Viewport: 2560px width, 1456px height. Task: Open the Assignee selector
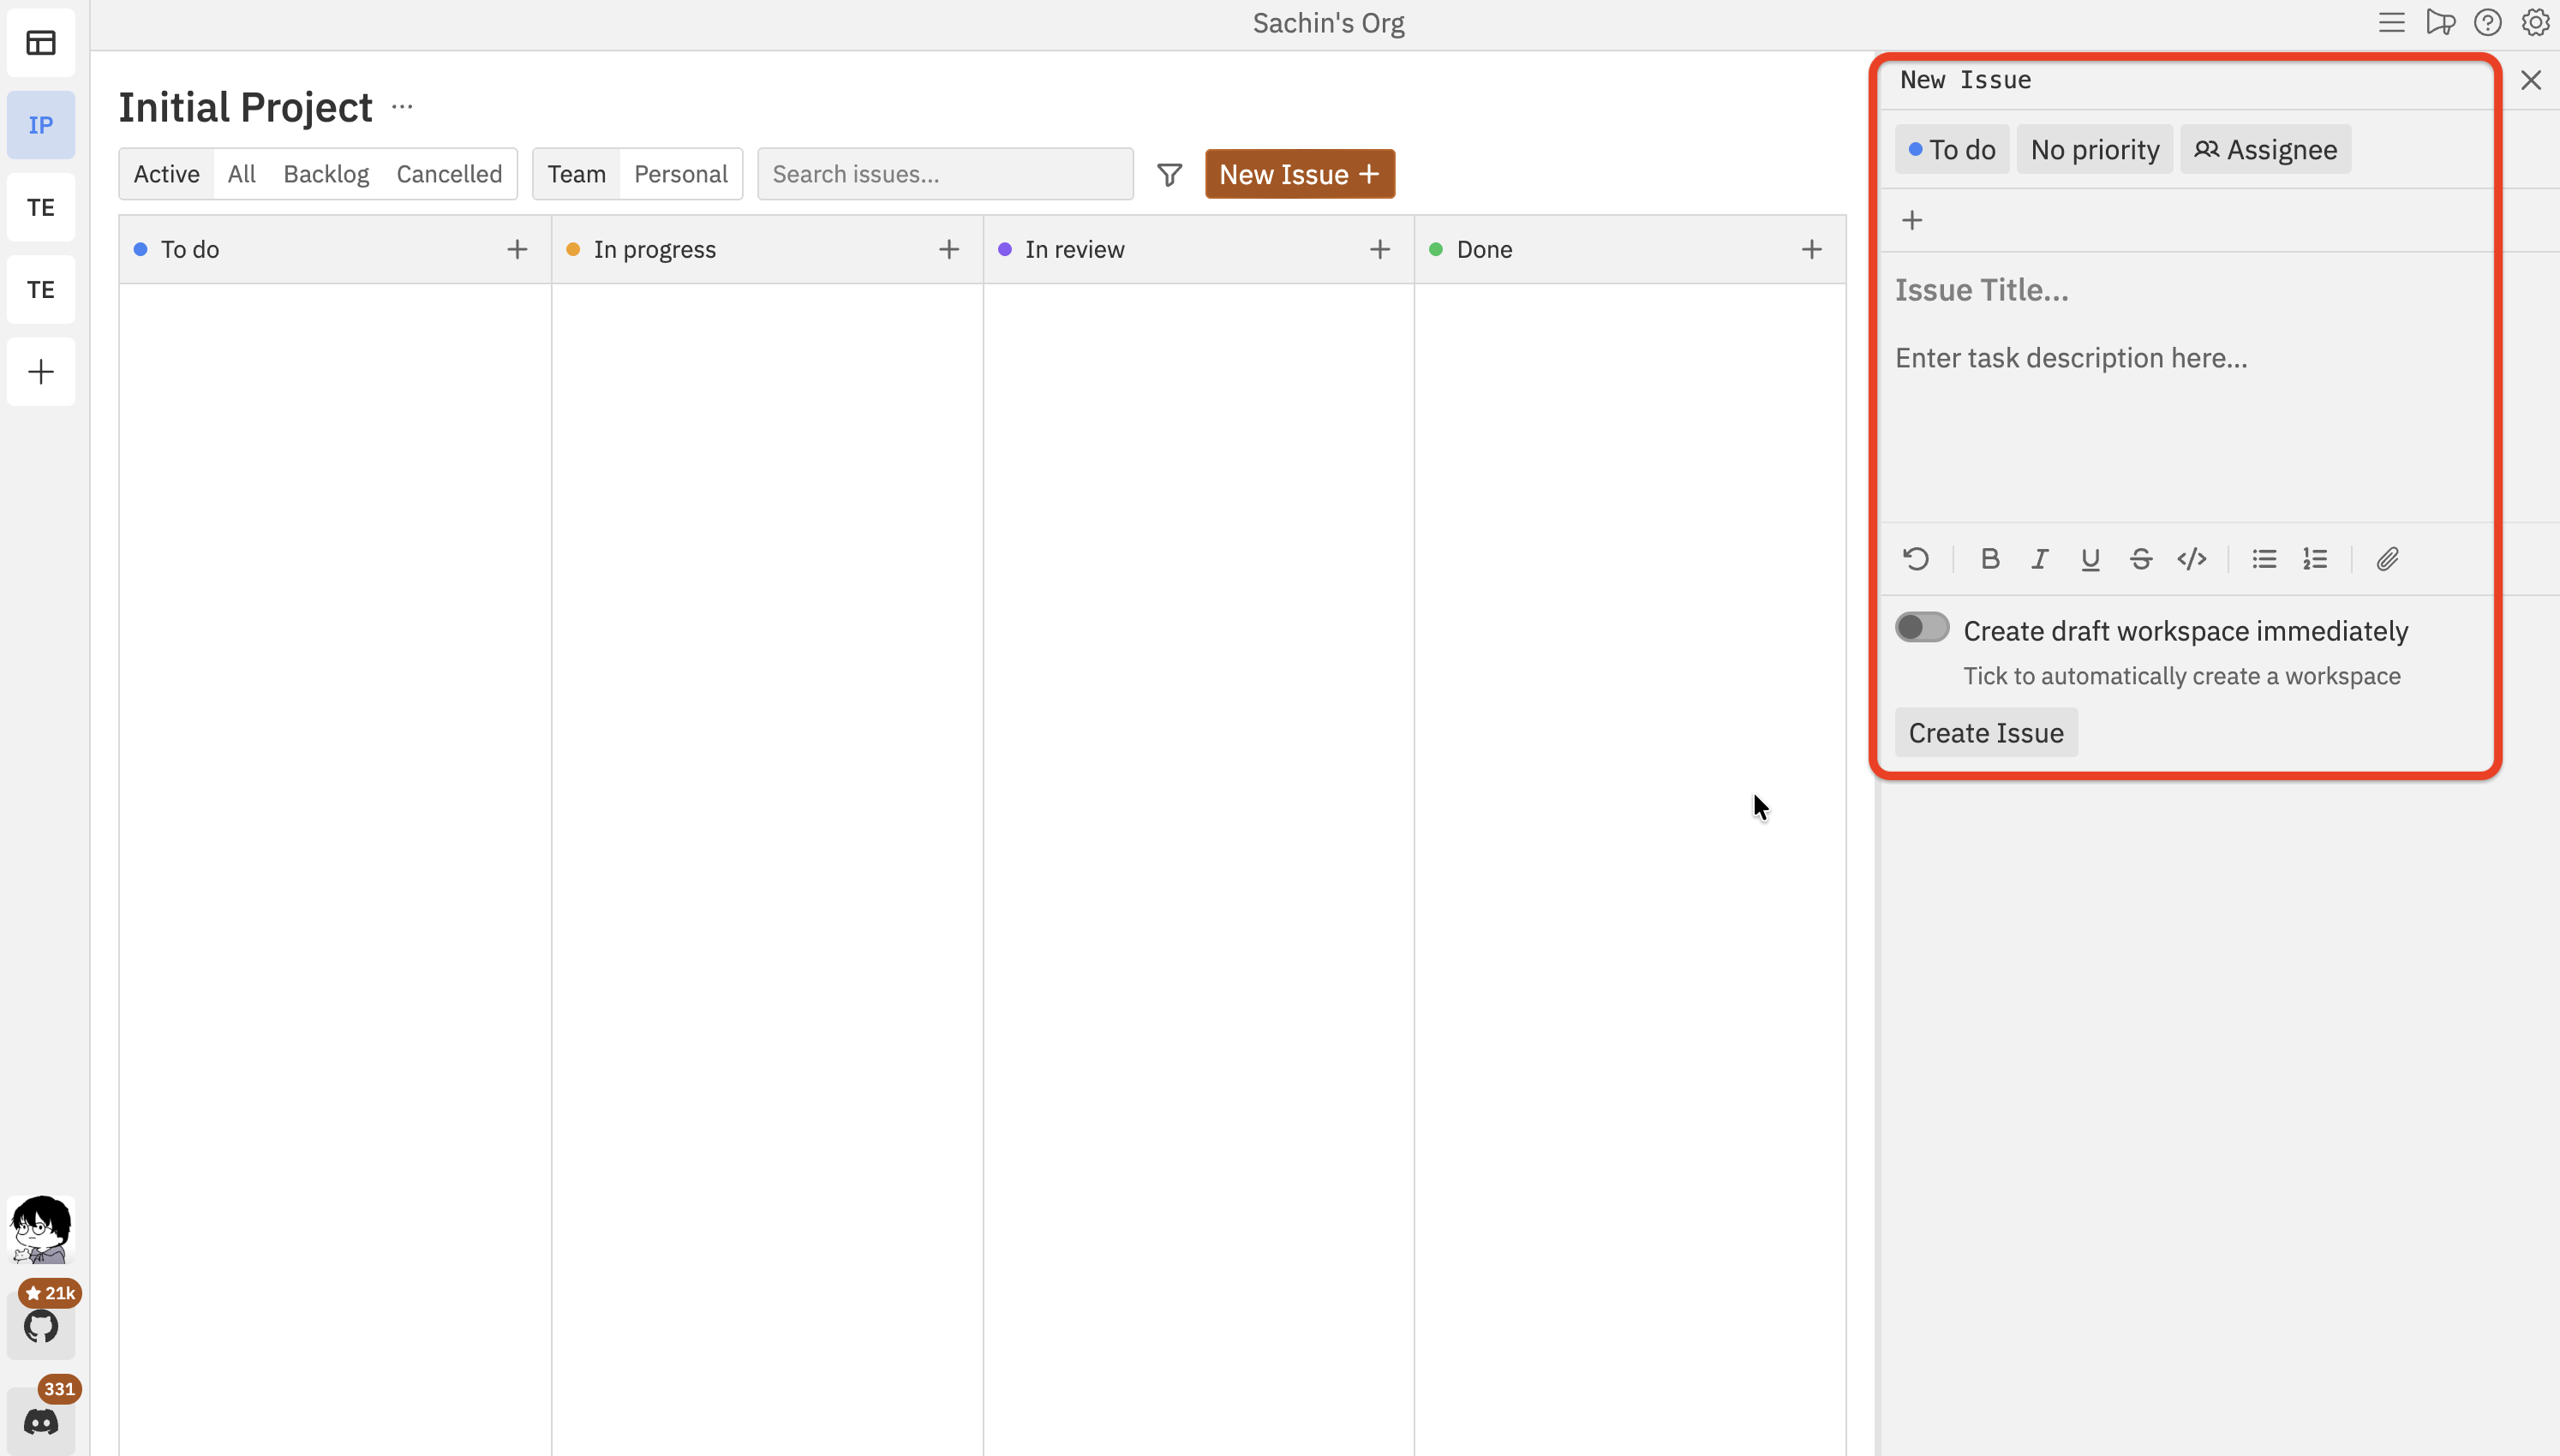pos(2265,149)
